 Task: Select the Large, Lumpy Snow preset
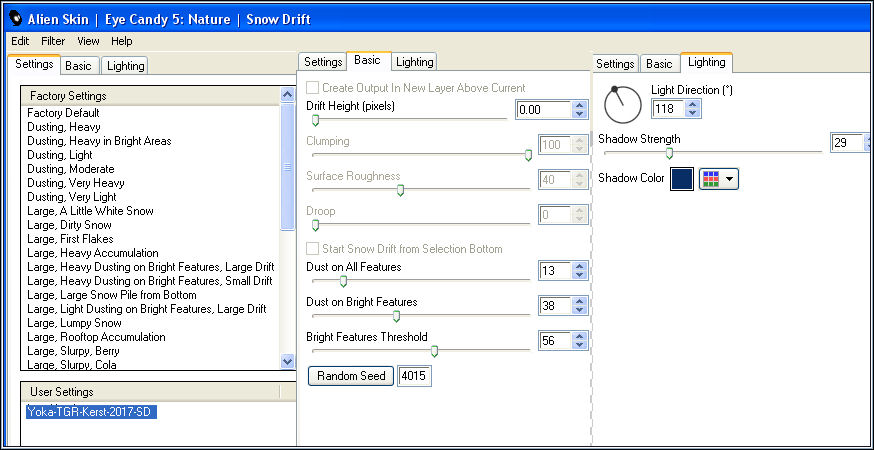click(x=74, y=323)
